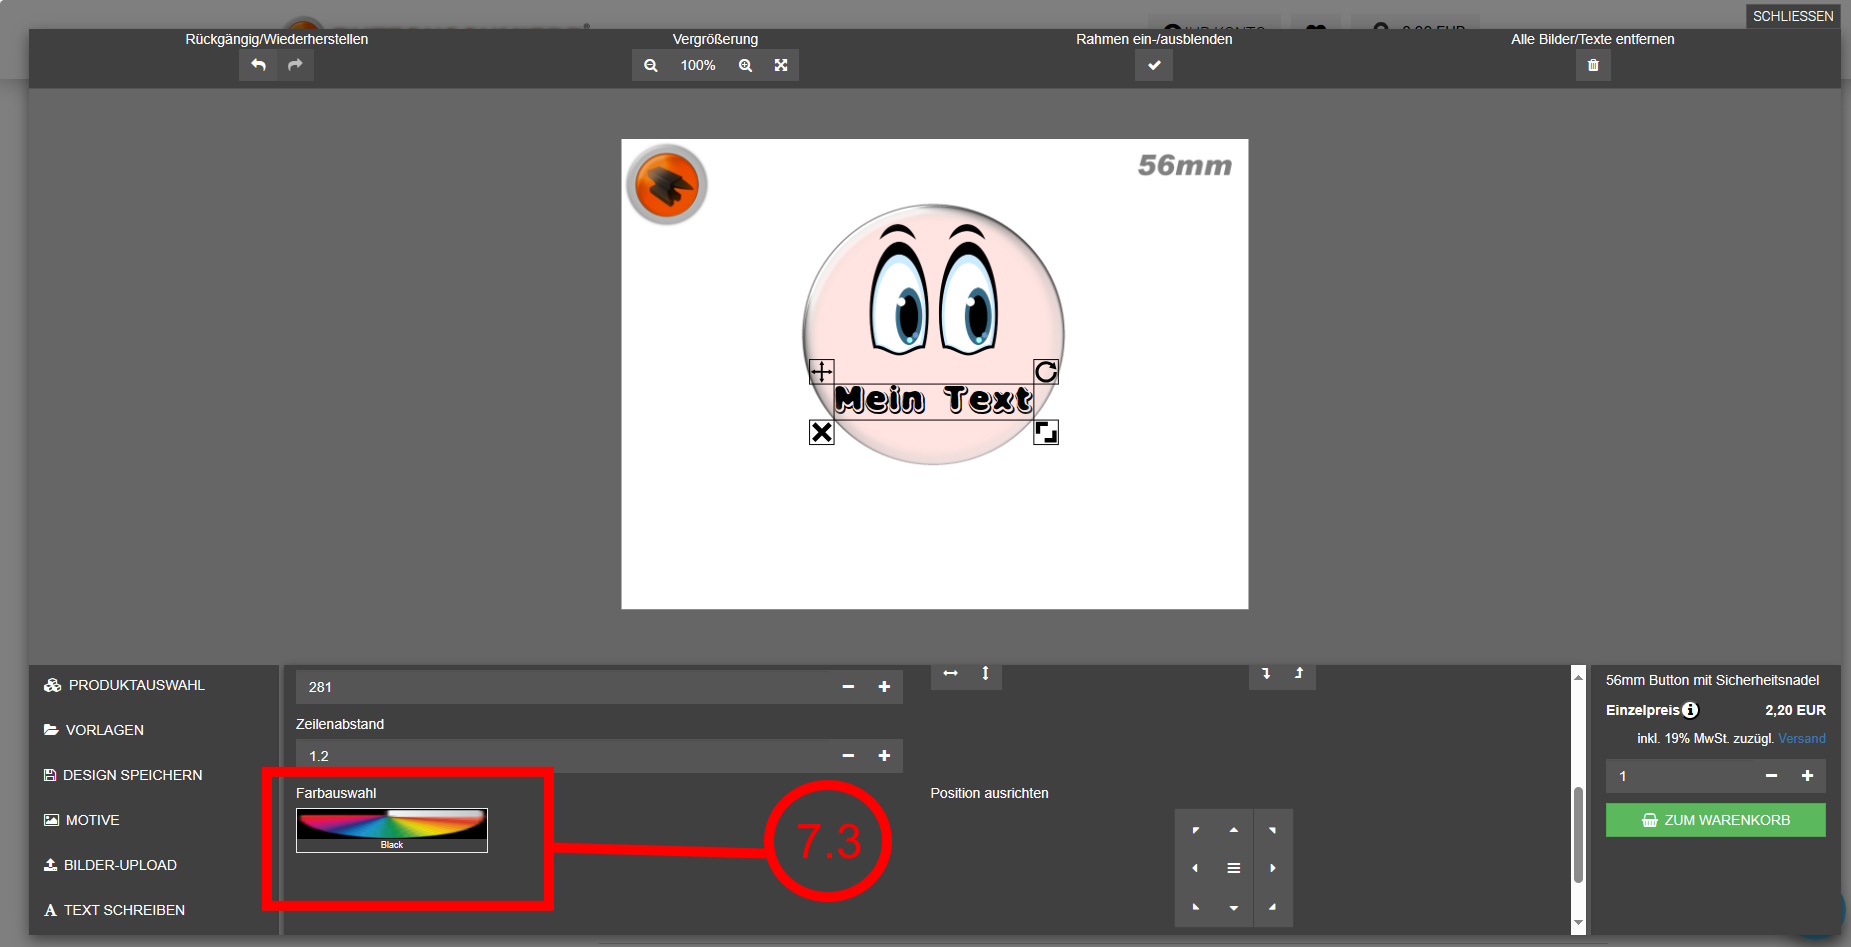Zoom in on the design canvas
This screenshot has height=947, width=1851.
pos(745,65)
